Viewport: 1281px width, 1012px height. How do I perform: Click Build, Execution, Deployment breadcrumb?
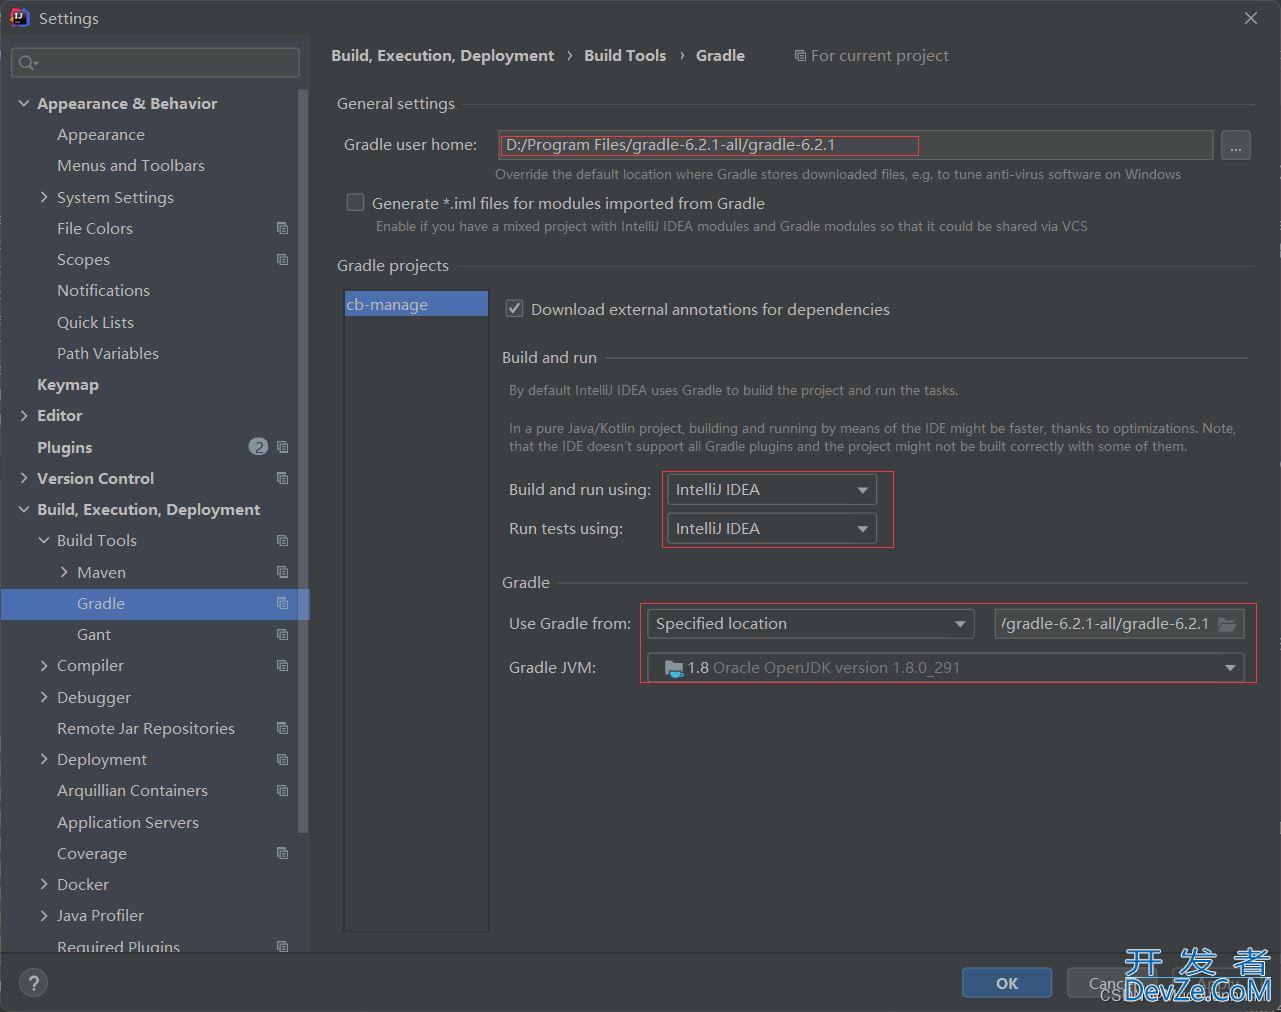(442, 56)
